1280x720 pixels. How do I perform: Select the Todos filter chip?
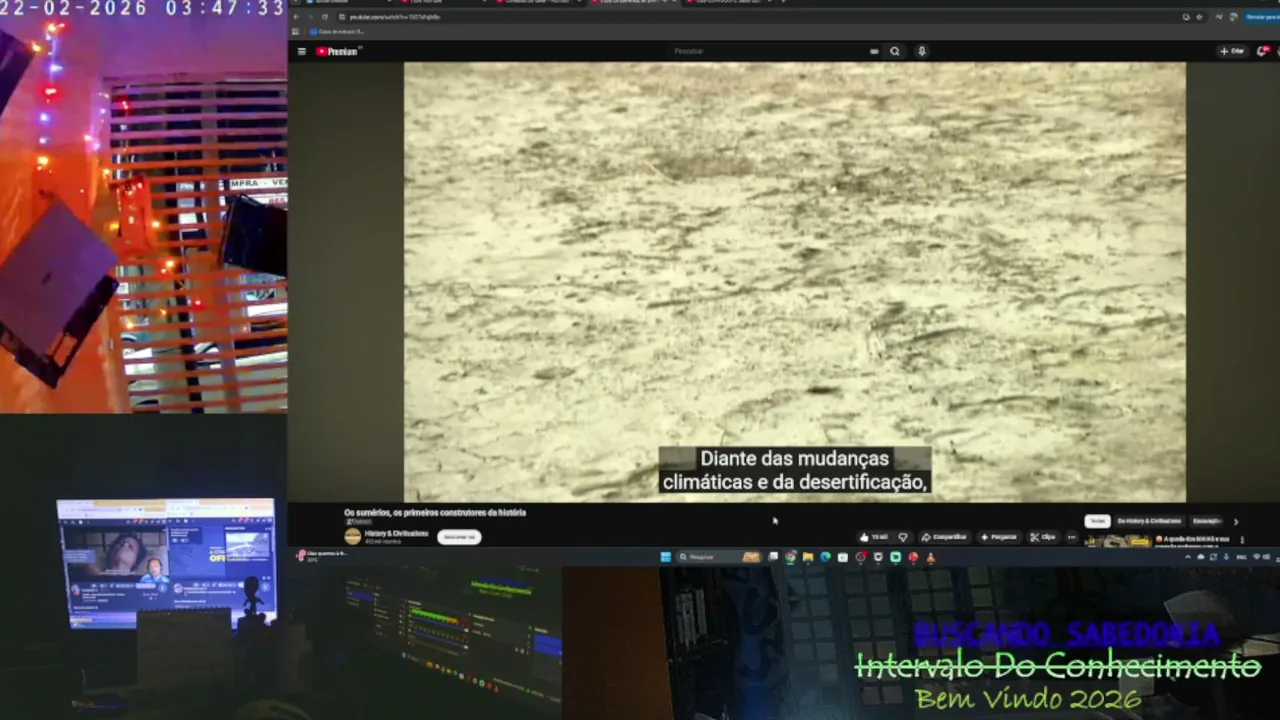(1098, 521)
